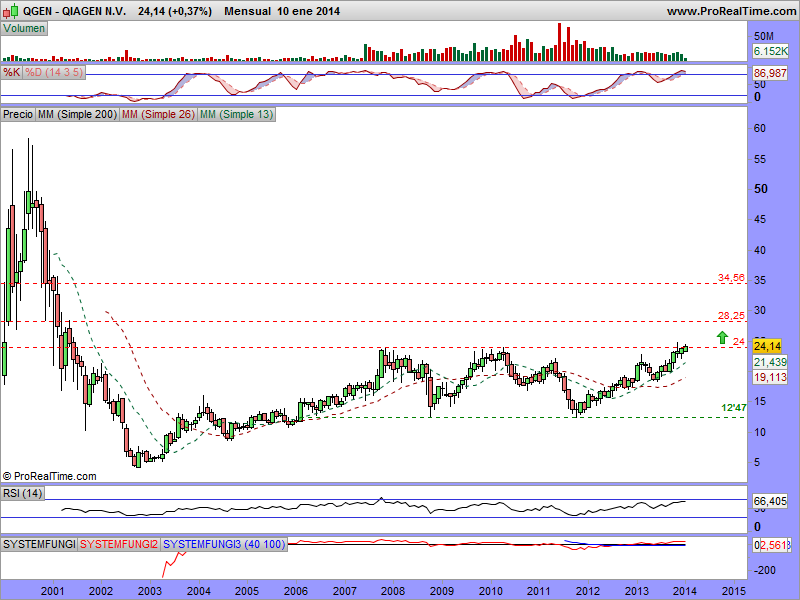The height and width of the screenshot is (600, 800).
Task: Click the 2008 label on time axis
Action: pos(393,591)
